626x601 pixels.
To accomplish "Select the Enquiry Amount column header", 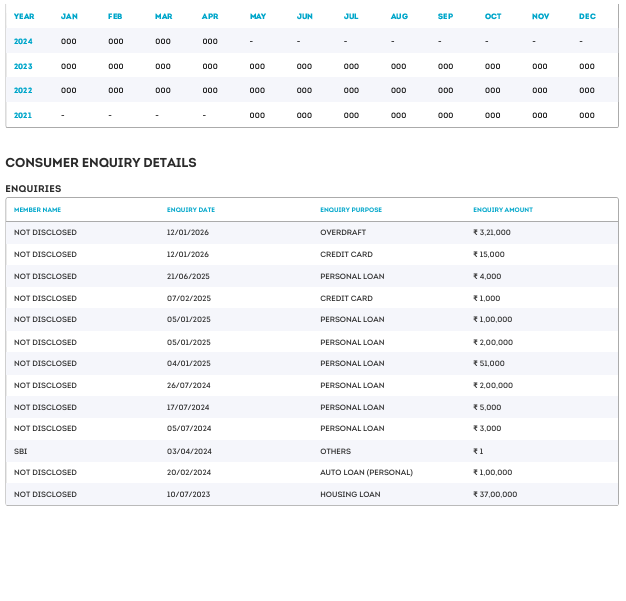I will point(502,210).
